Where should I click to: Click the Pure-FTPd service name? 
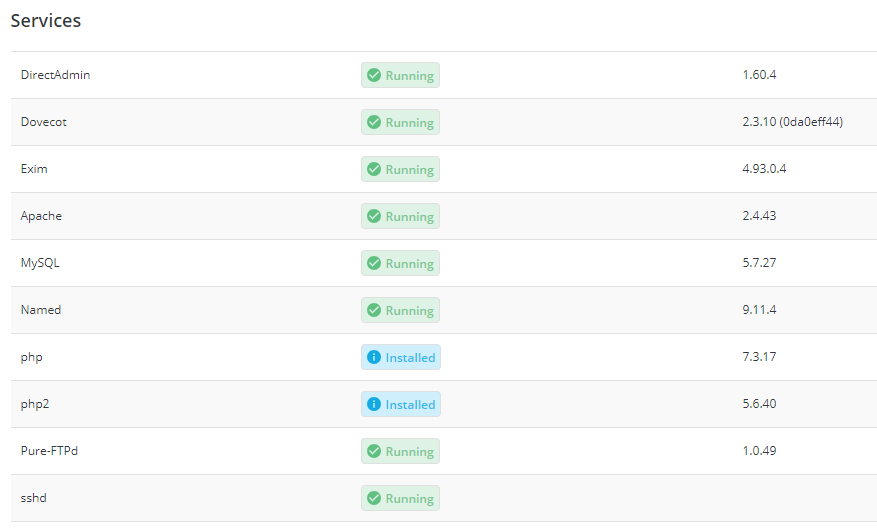[x=49, y=451]
